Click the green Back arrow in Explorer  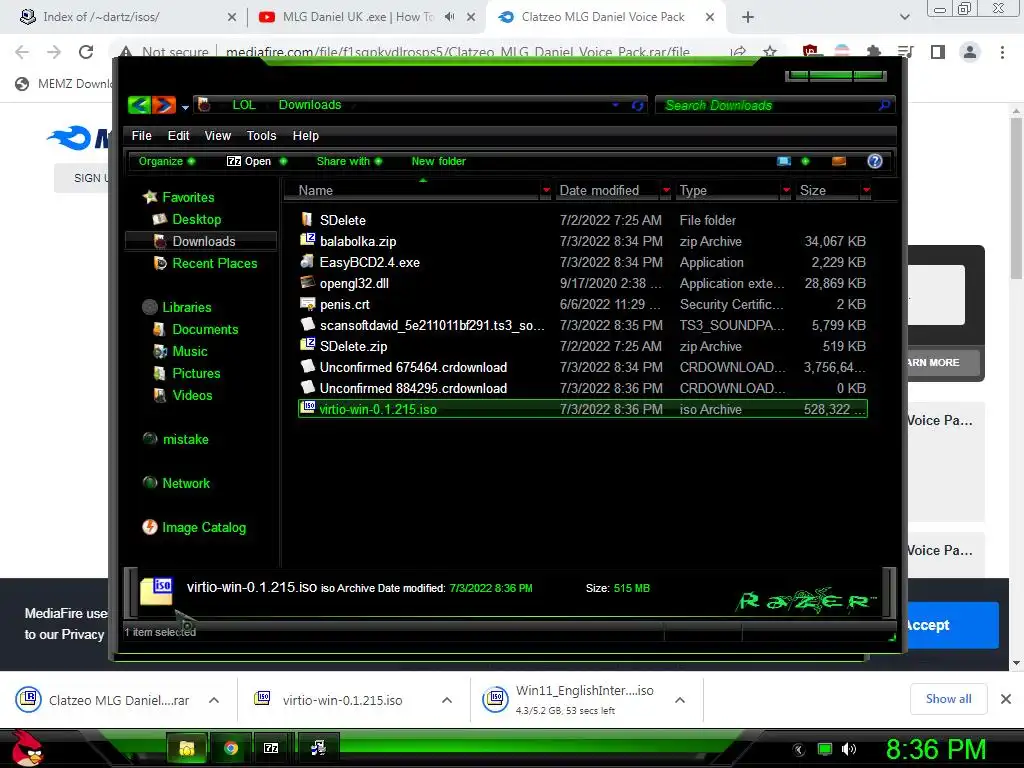[x=139, y=104]
